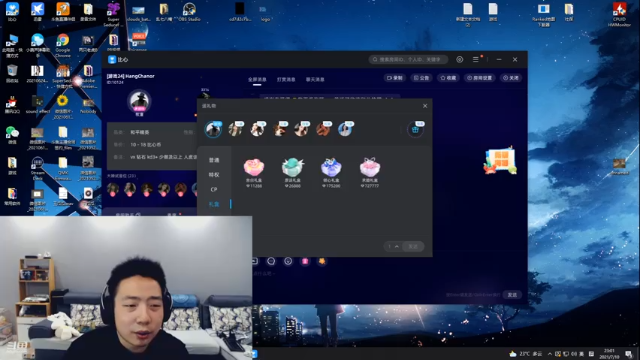Select the 普通 gift category tab
The width and height of the screenshot is (640, 360).
214,160
